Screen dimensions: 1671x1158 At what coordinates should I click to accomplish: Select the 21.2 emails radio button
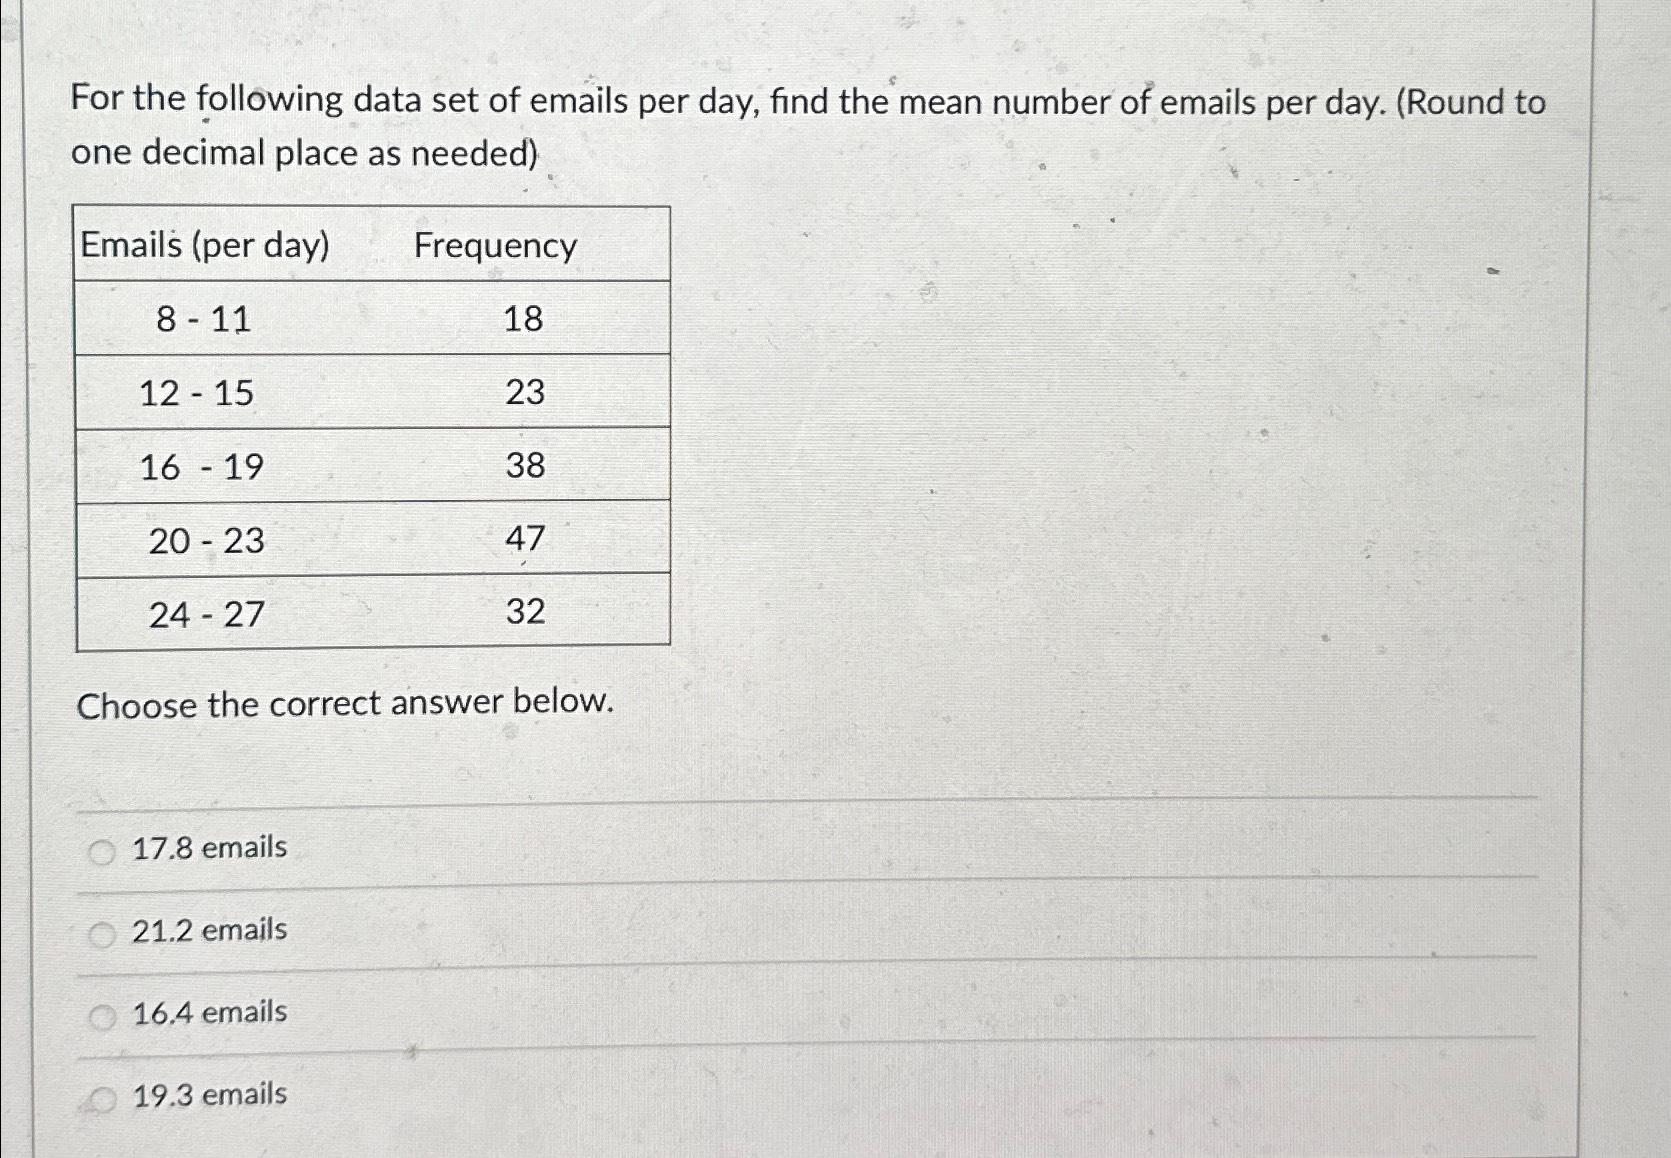click(101, 933)
